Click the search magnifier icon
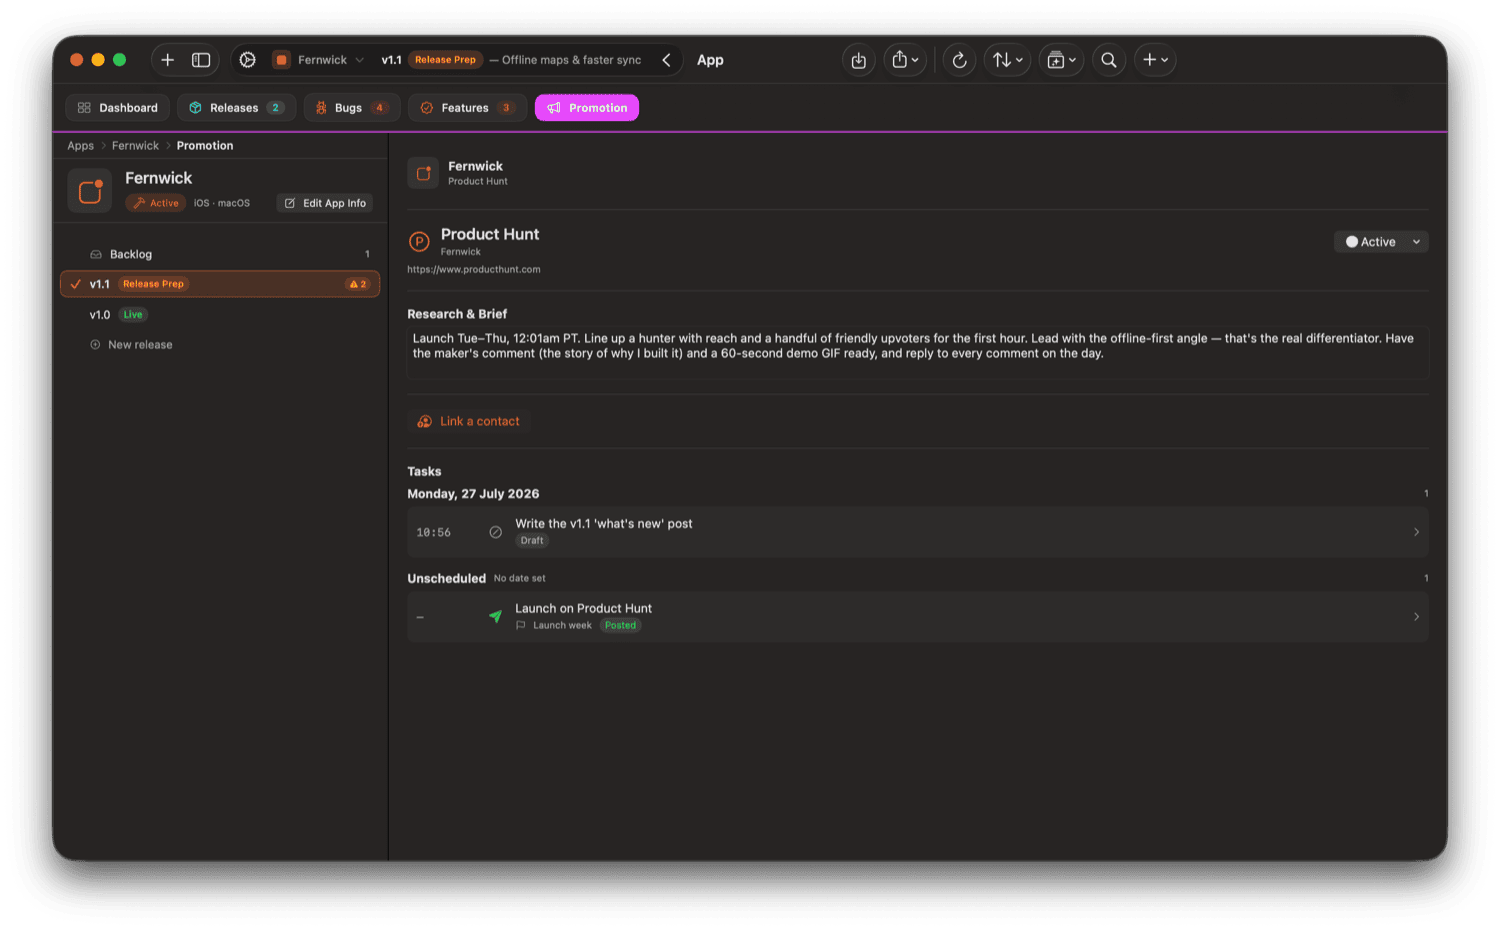The height and width of the screenshot is (930, 1500). pos(1109,60)
